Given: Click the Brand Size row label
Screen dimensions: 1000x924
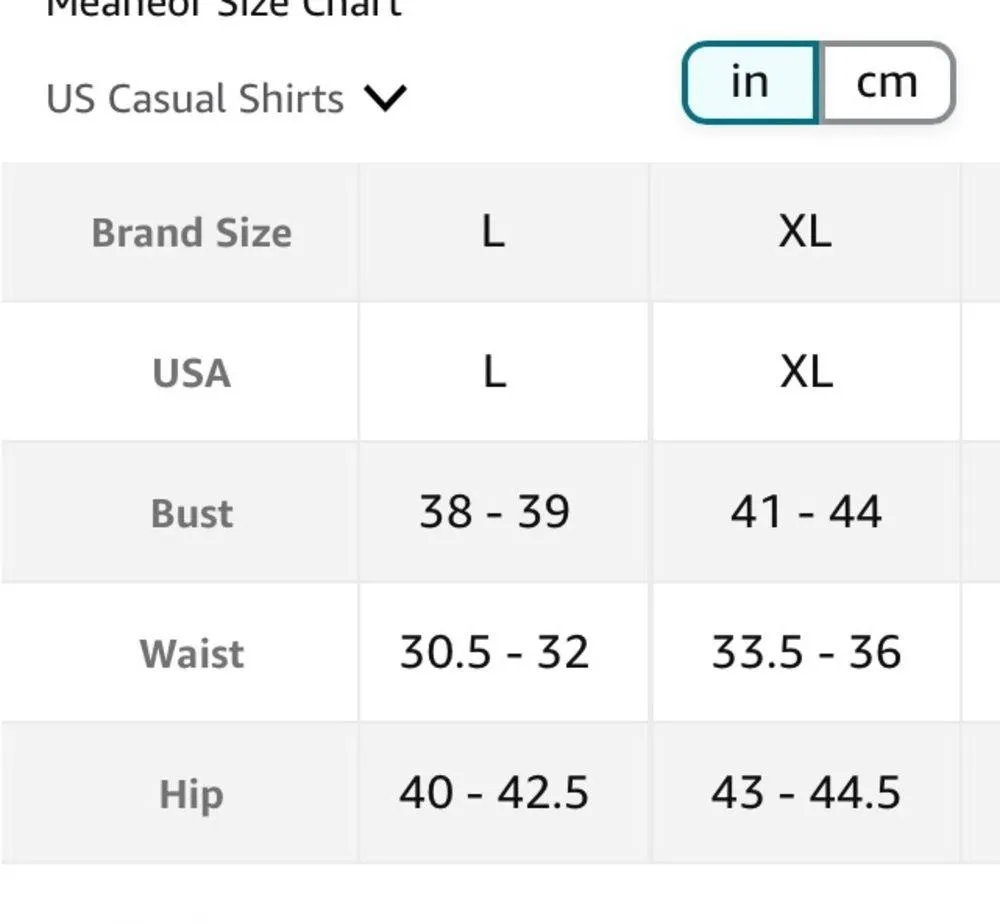Looking at the screenshot, I should [x=190, y=231].
